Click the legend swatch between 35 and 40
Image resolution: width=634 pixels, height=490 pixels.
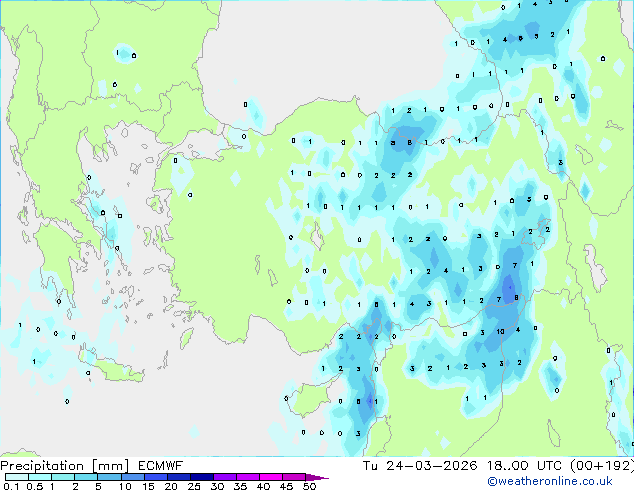tap(247, 477)
